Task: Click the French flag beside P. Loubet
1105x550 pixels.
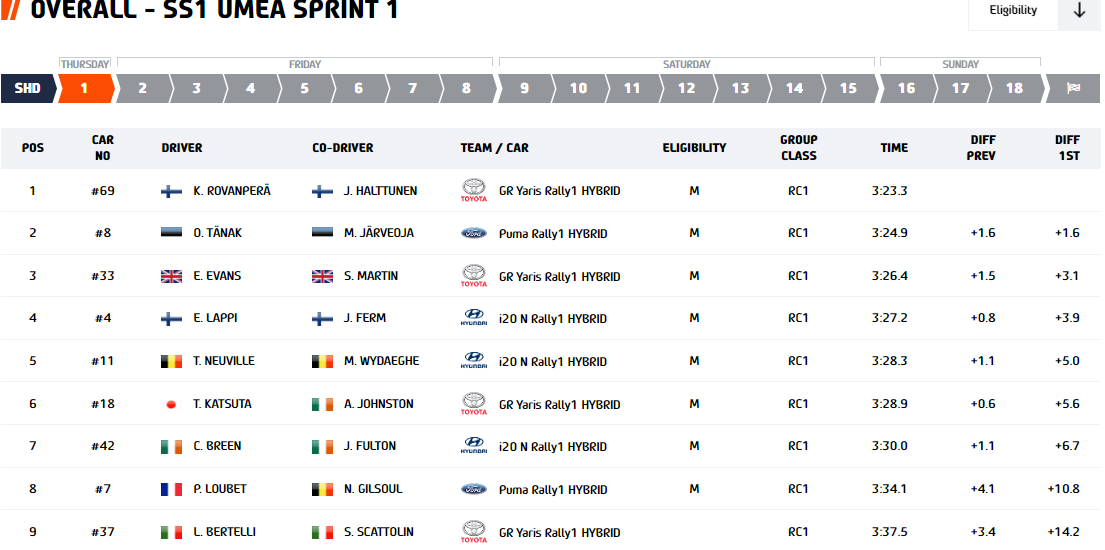Action: click(x=171, y=489)
